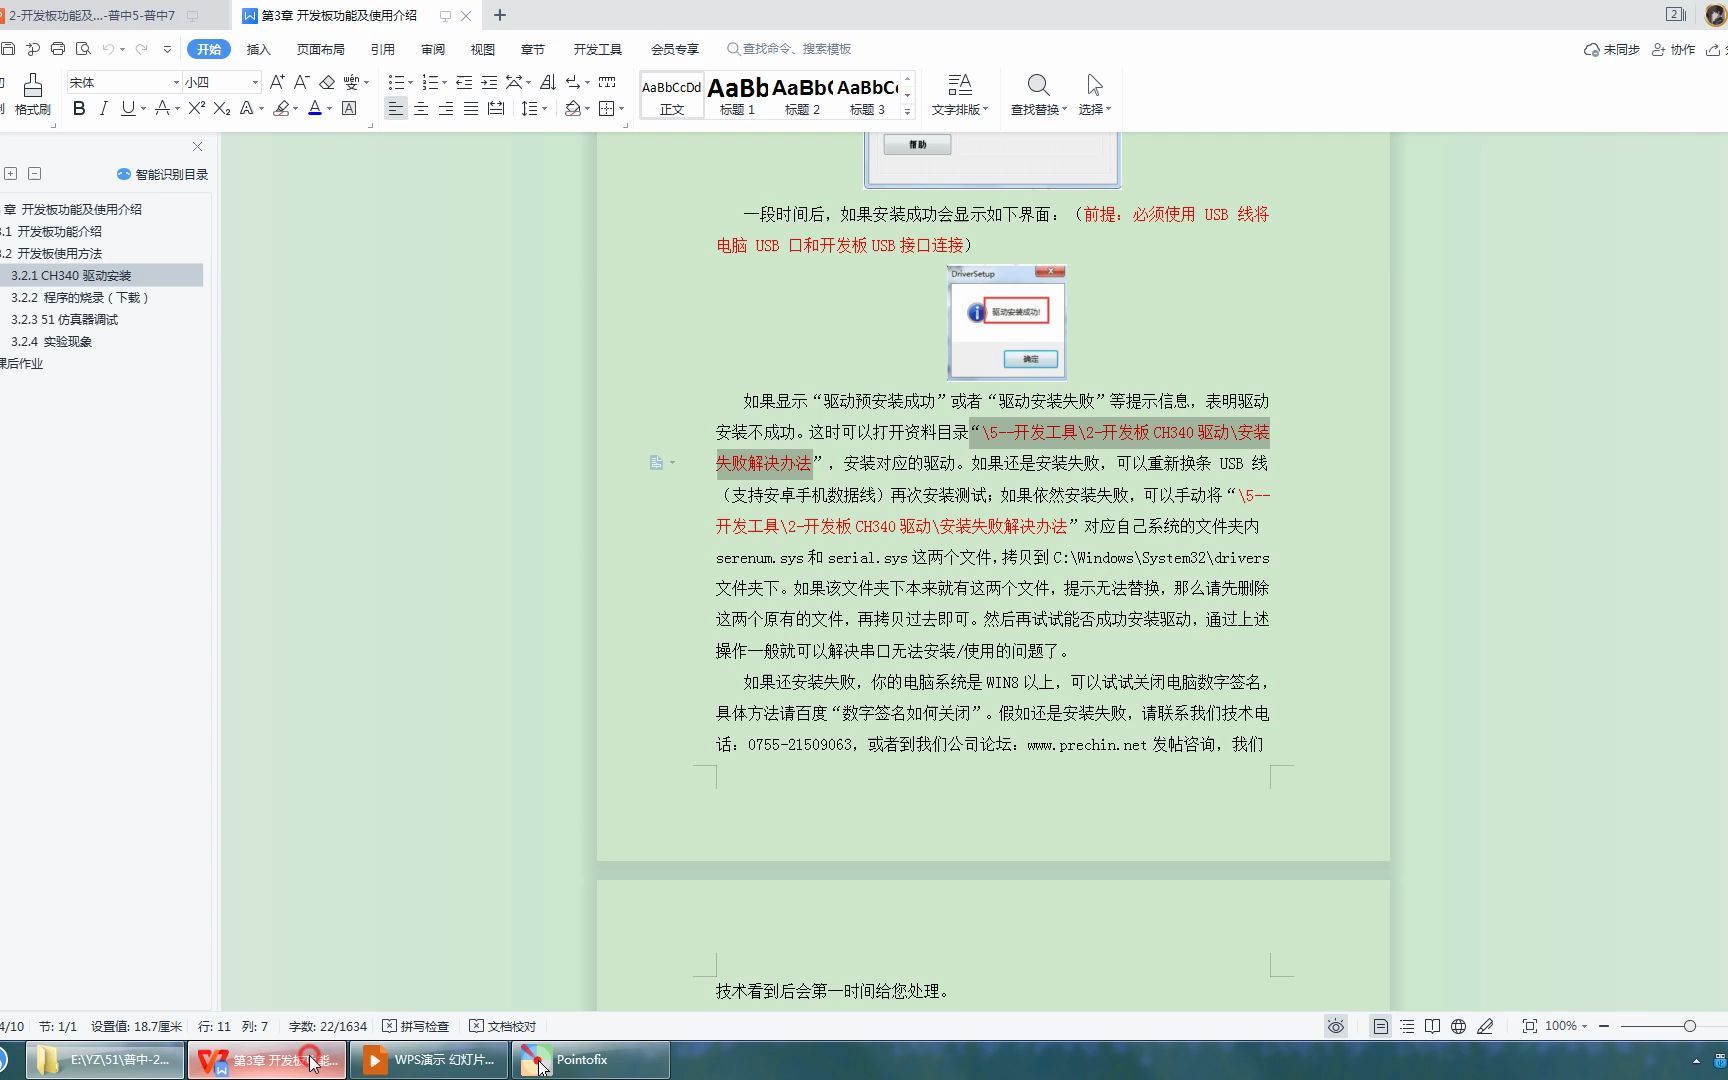Select the 3.2.2 程序的烧录 outline entry
The image size is (1728, 1080).
(x=80, y=297)
